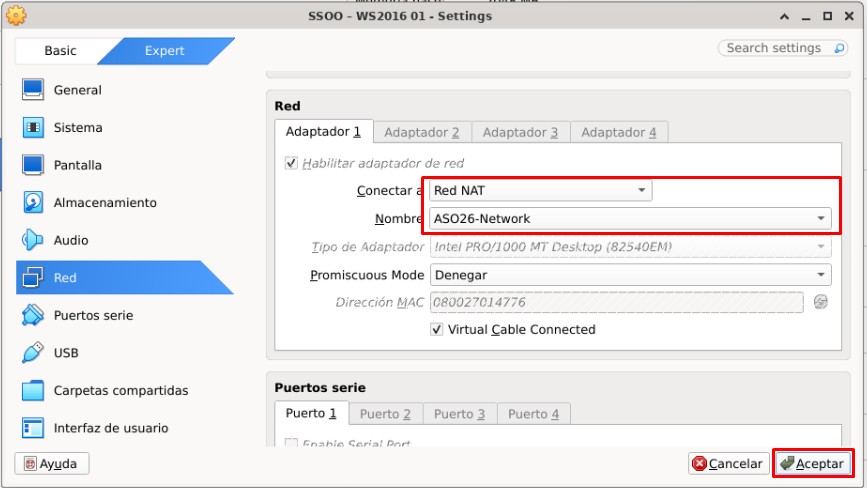Open the Promiscuous Mode Denegar dropdown

(x=630, y=275)
